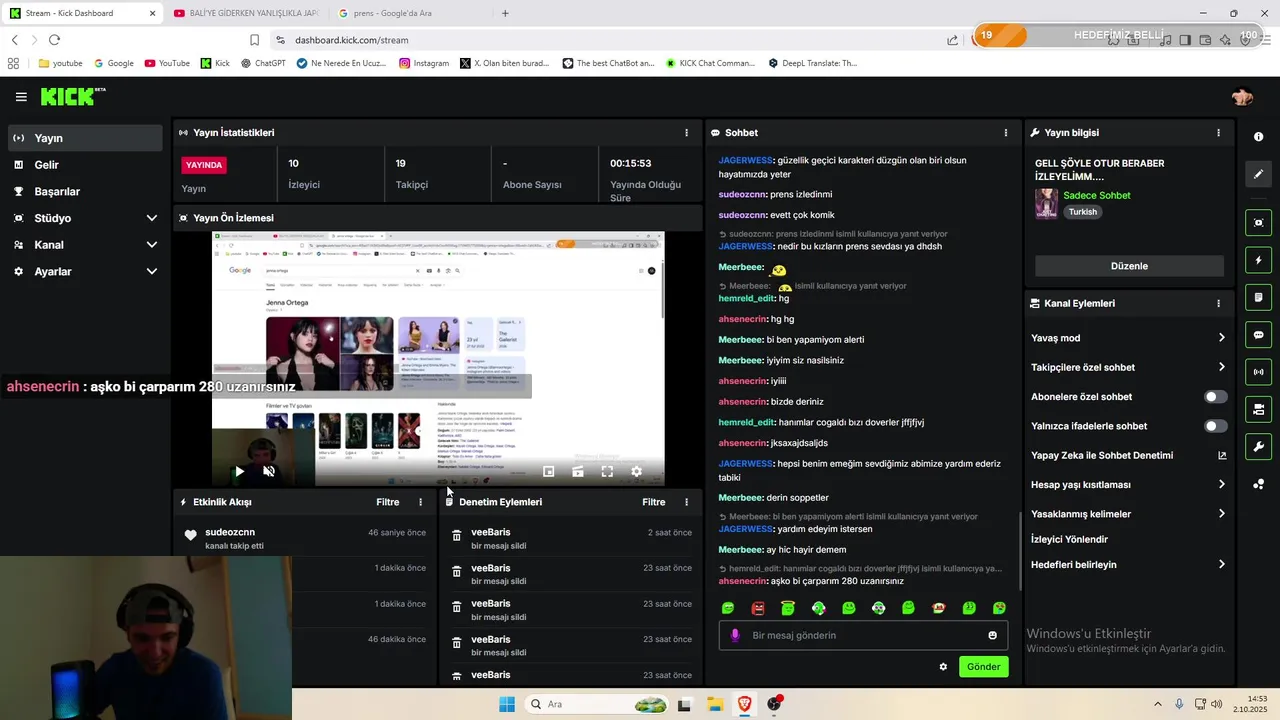Open Yasaklanmış kelimeler options
1280x720 pixels.
[1128, 514]
